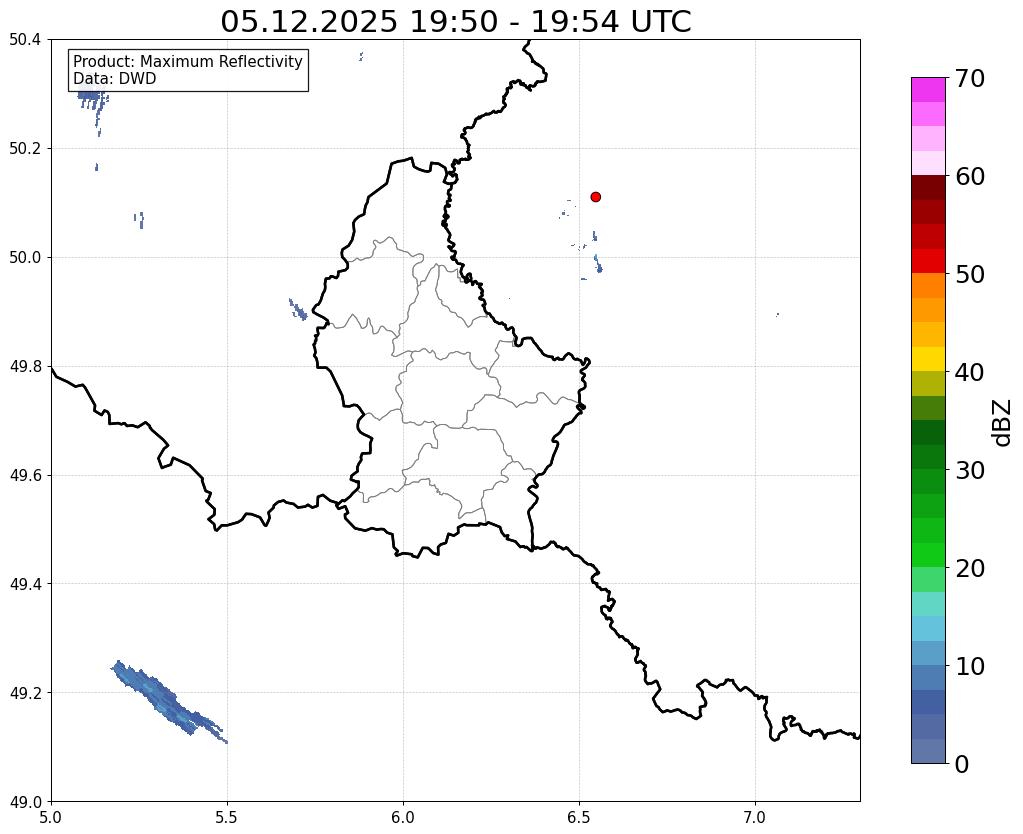Click the longitude label 5.5

(x=227, y=818)
